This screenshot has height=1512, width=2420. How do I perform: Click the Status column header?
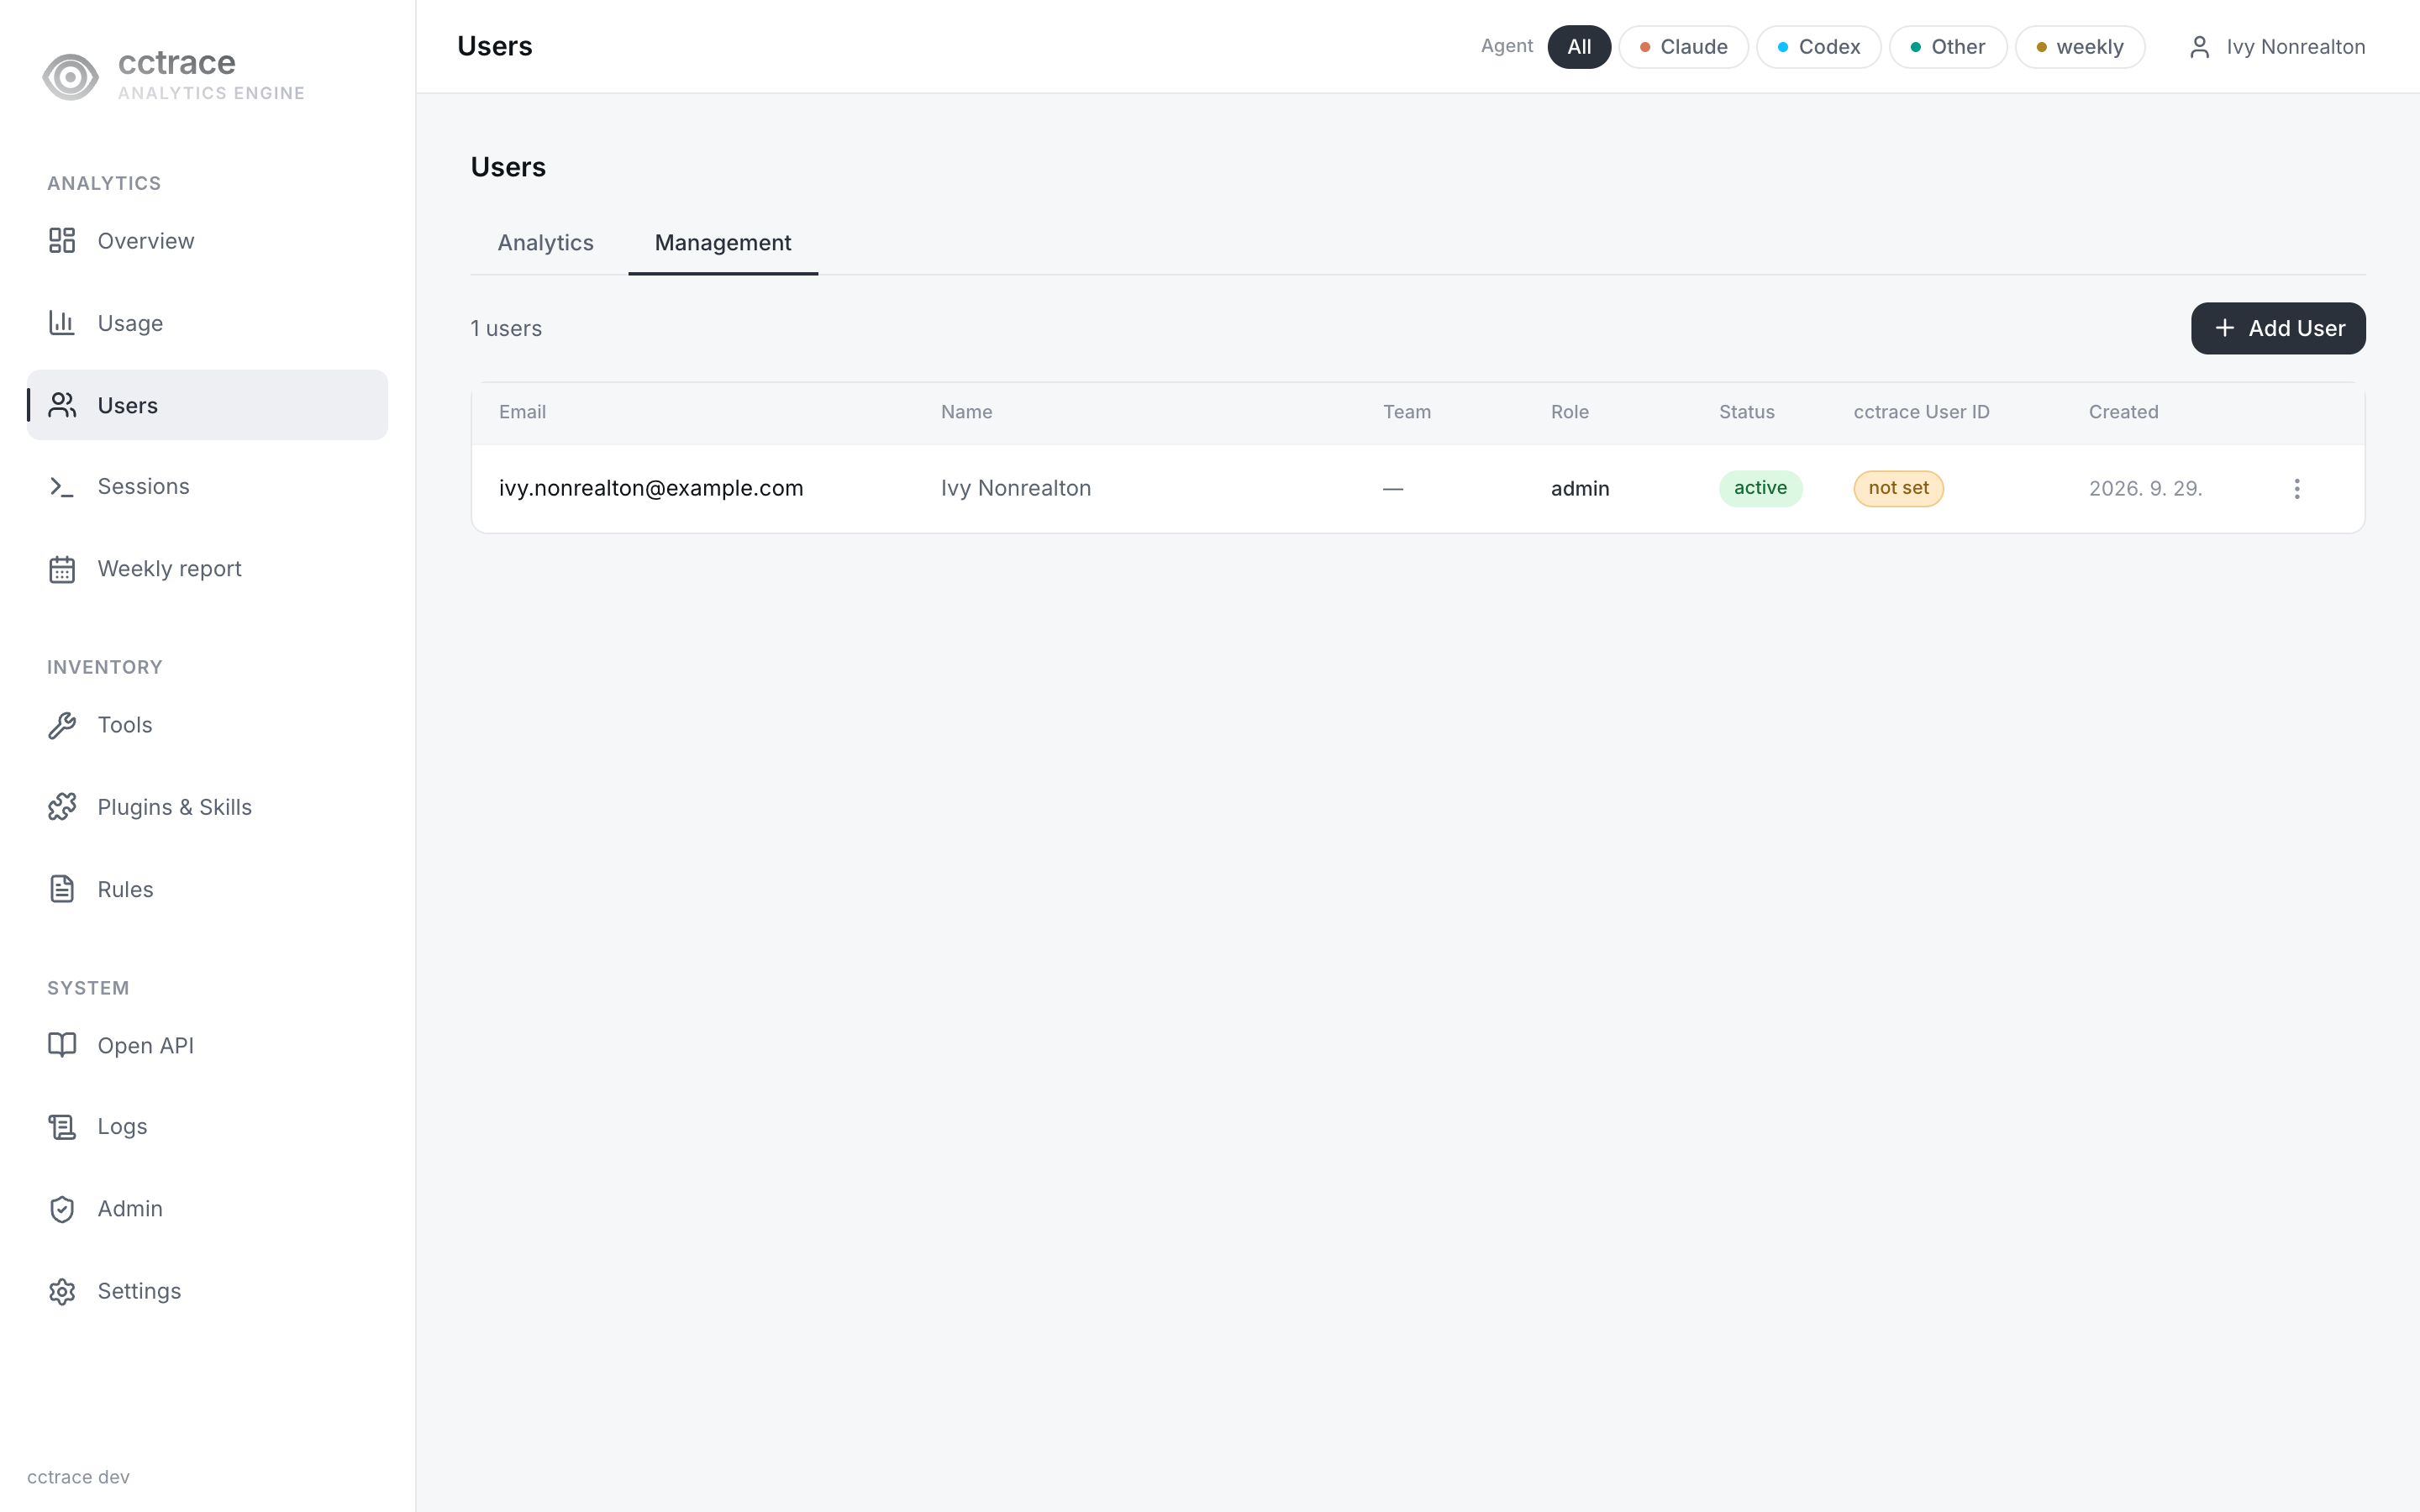[x=1746, y=412]
